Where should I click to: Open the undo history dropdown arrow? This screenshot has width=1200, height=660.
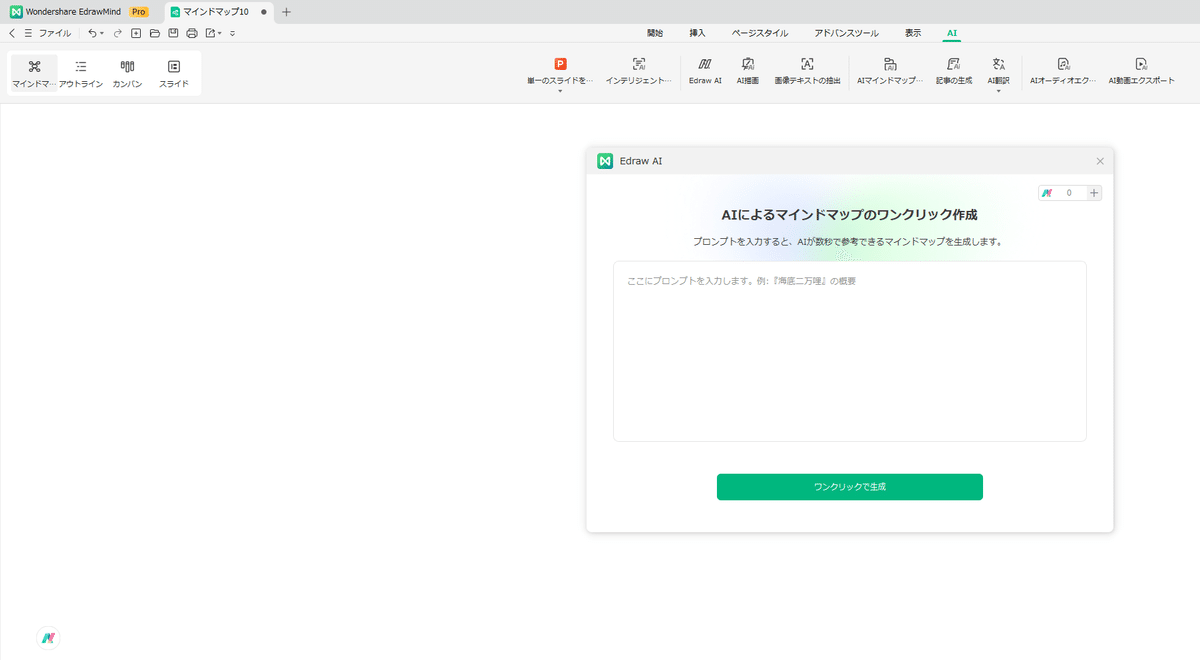tap(101, 33)
